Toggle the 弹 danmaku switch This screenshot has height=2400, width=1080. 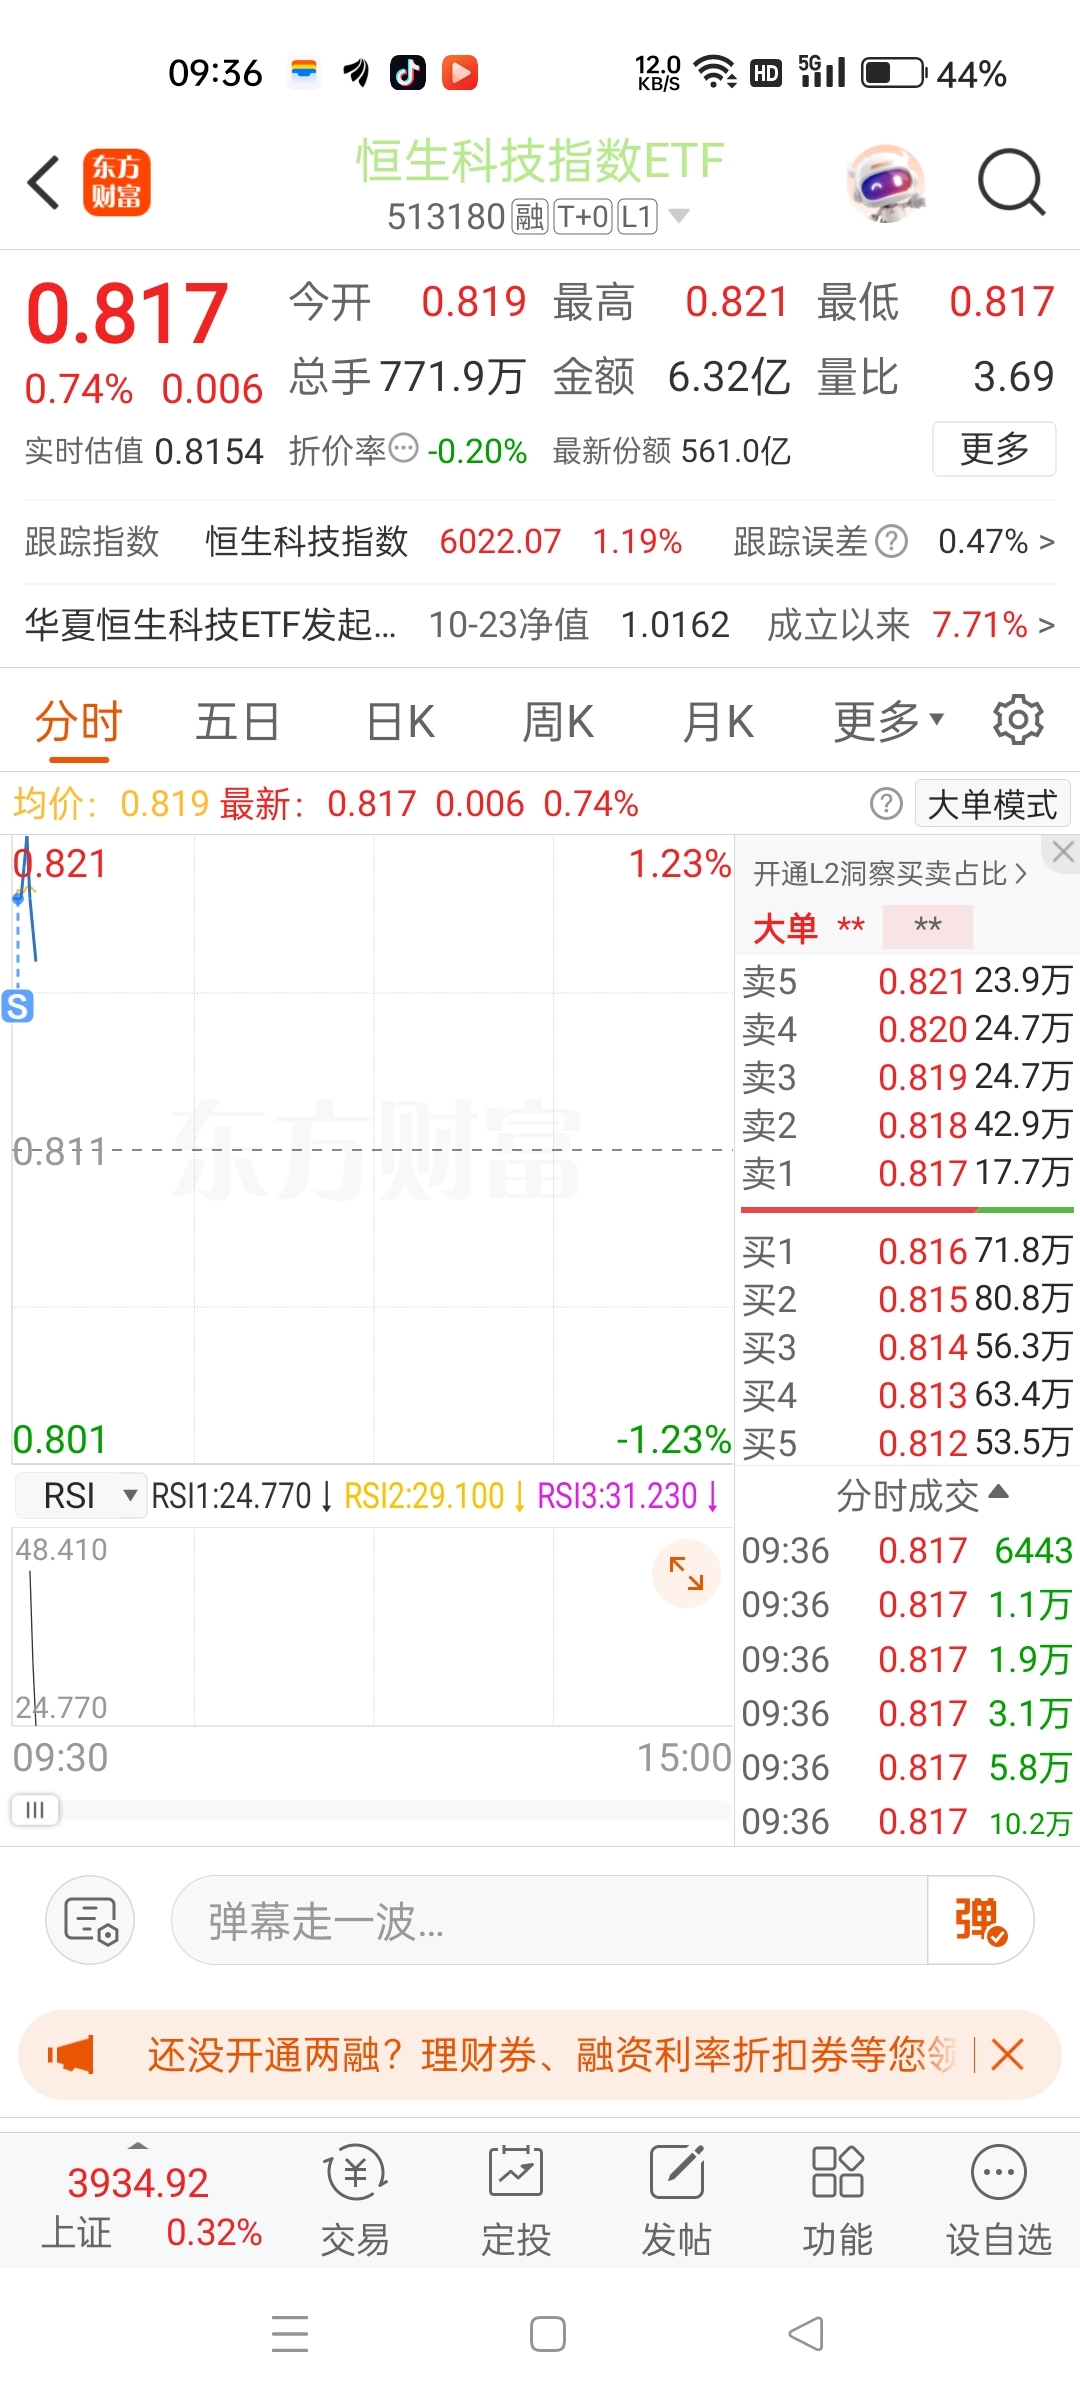click(x=980, y=1920)
